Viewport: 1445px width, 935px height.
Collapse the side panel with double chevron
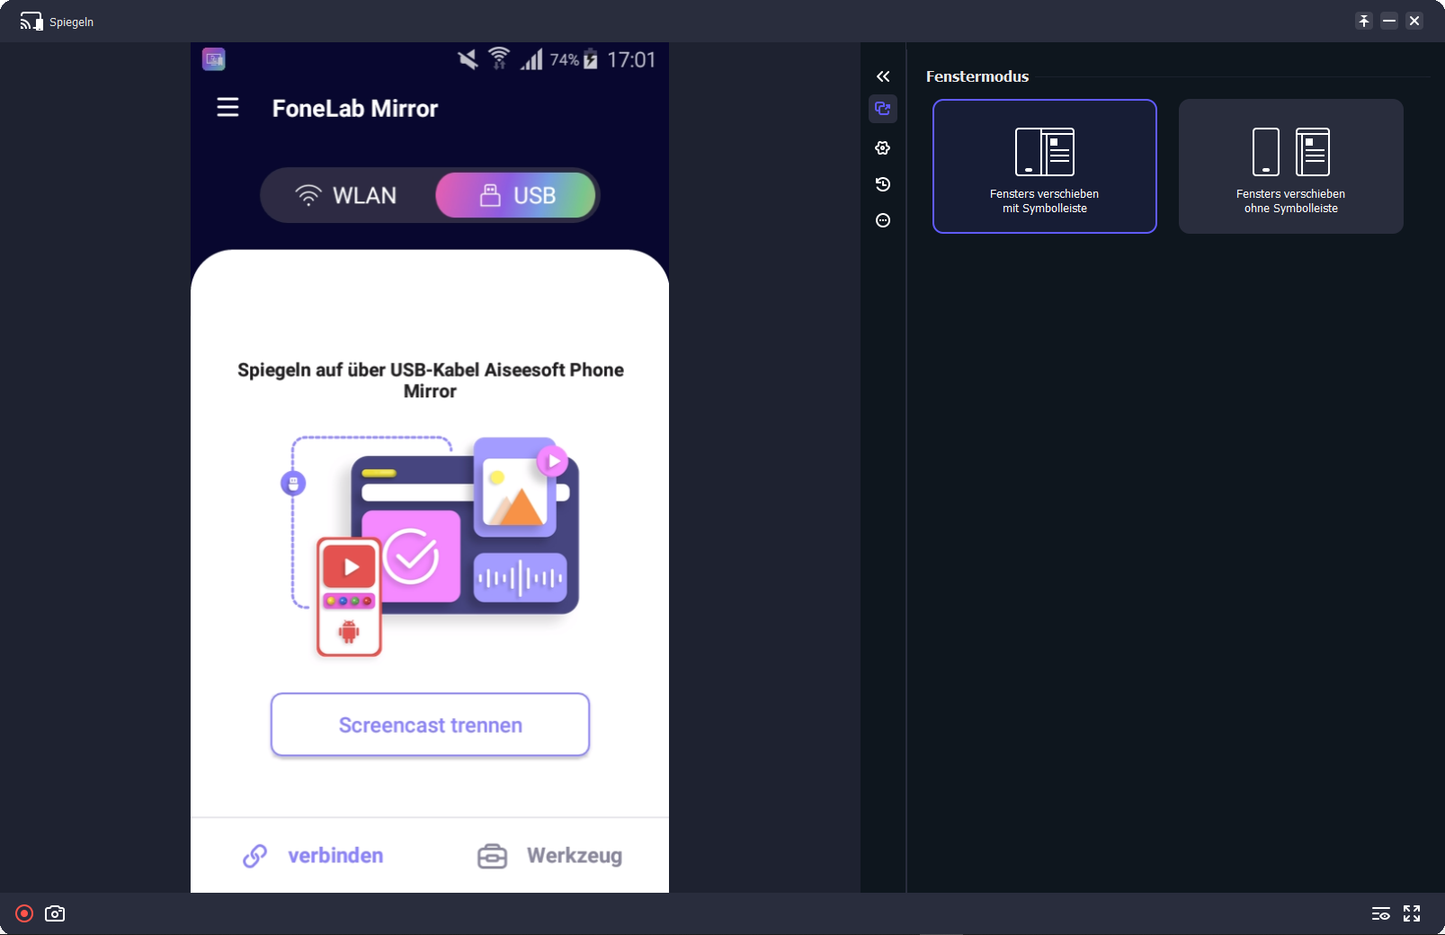click(x=883, y=76)
